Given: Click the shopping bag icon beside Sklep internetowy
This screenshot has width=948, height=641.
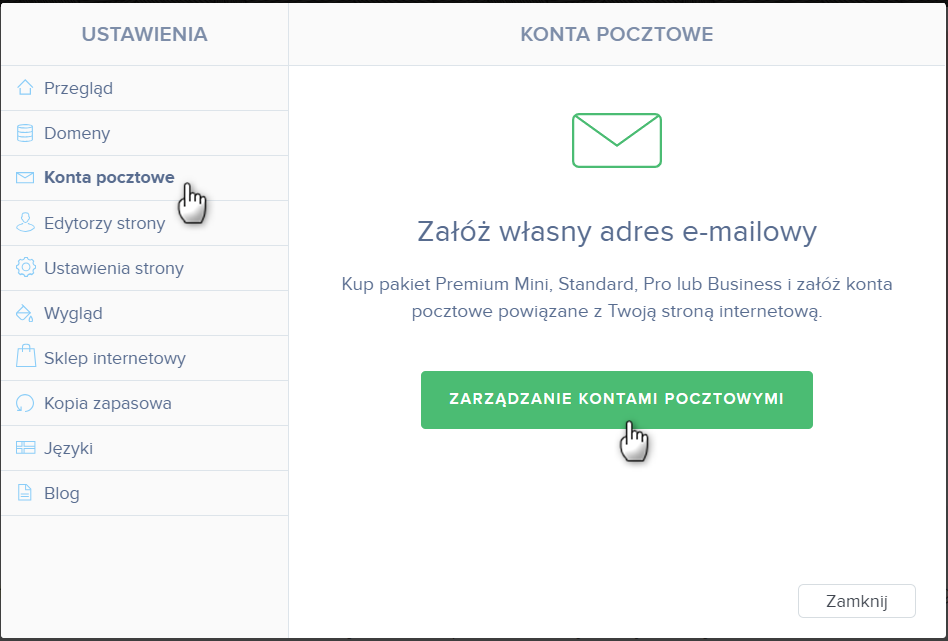Looking at the screenshot, I should point(25,357).
